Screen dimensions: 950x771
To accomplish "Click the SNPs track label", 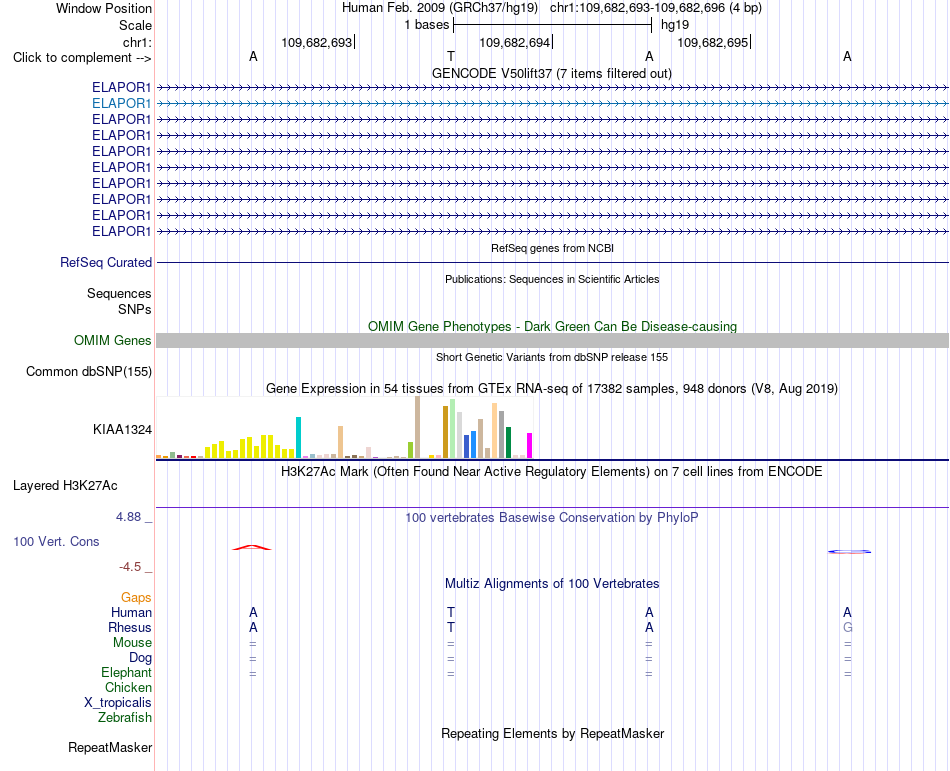I will pos(135,309).
